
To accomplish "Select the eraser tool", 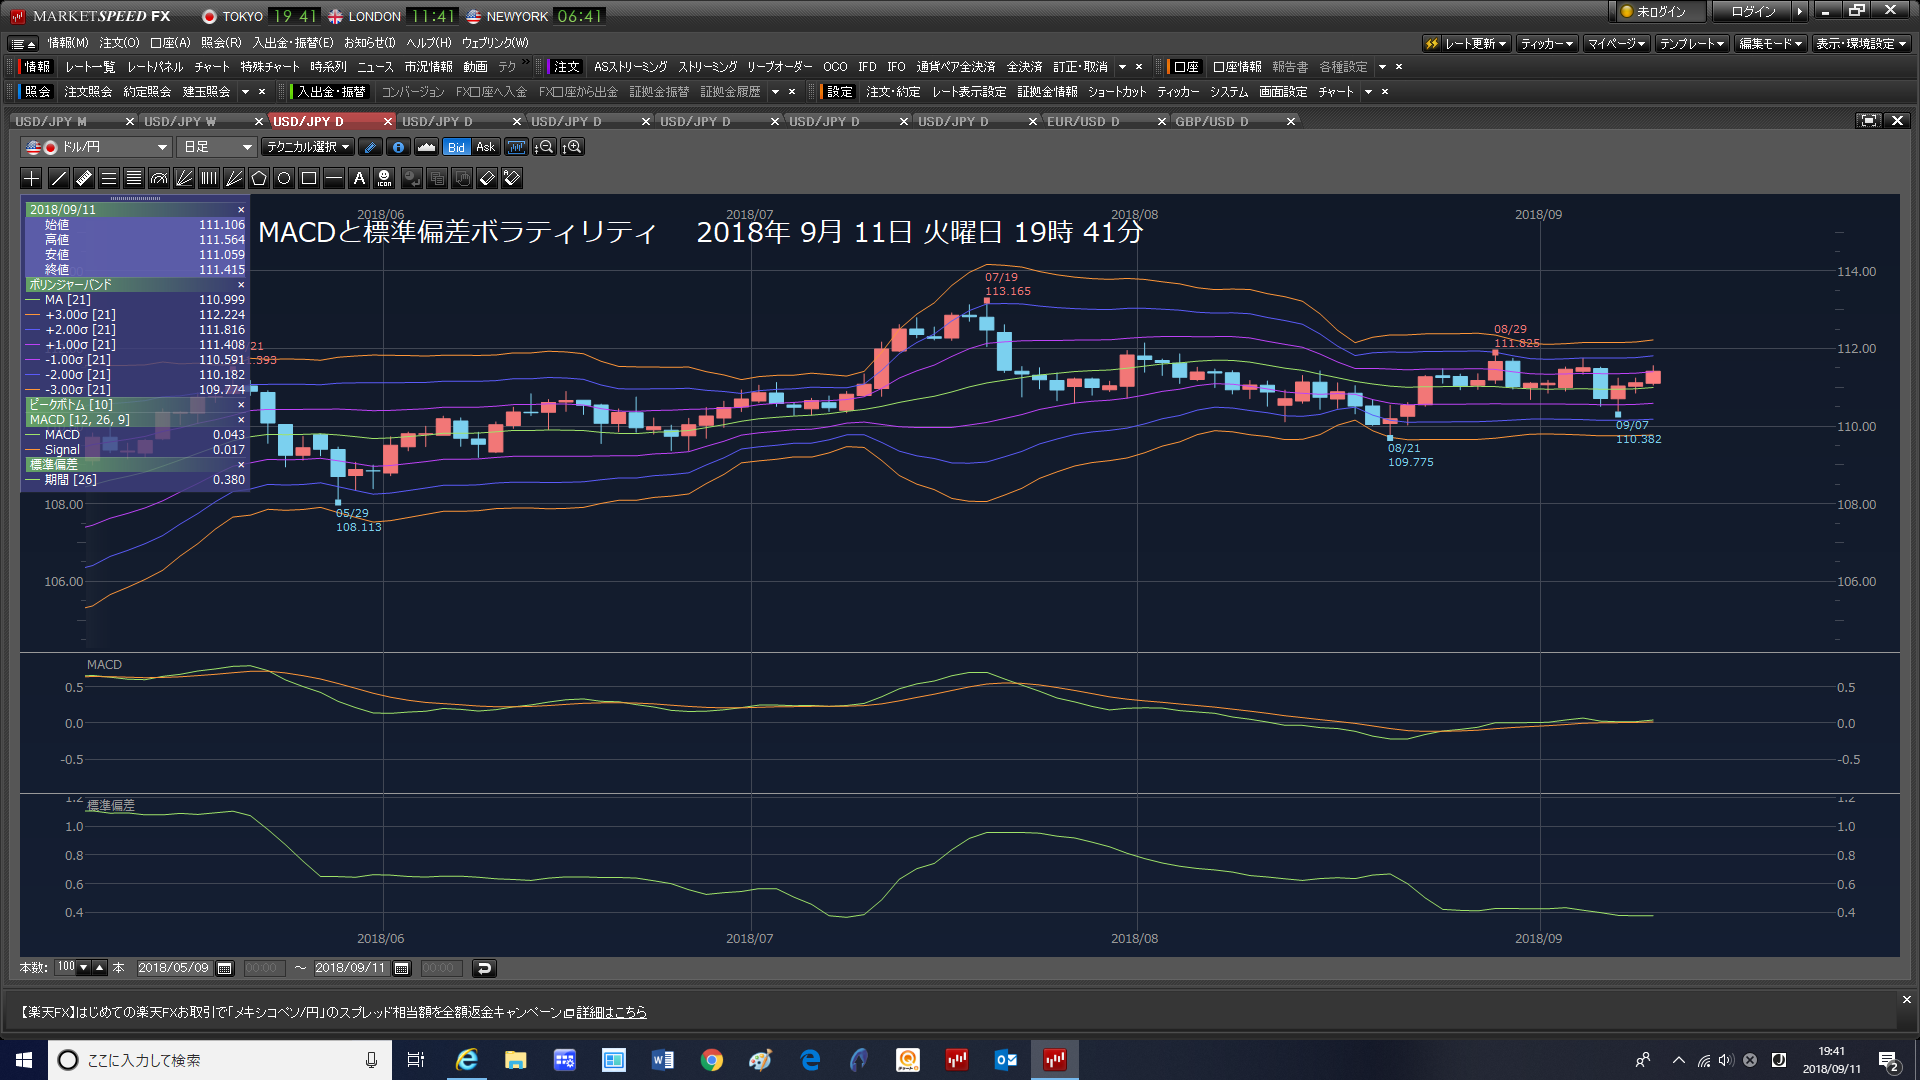I will [x=487, y=178].
